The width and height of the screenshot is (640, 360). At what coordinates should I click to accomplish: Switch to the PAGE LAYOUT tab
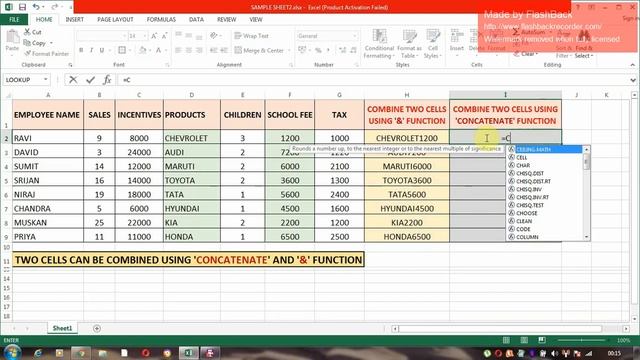point(115,20)
